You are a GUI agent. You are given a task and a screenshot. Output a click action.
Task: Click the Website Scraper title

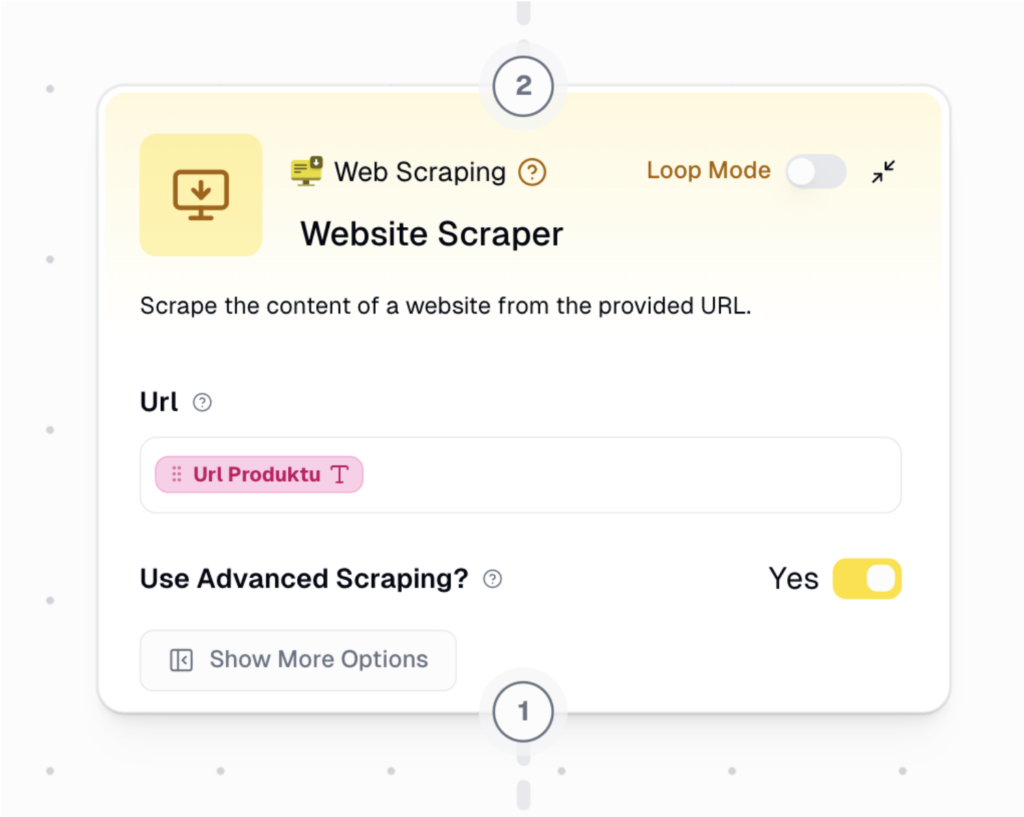coord(432,234)
